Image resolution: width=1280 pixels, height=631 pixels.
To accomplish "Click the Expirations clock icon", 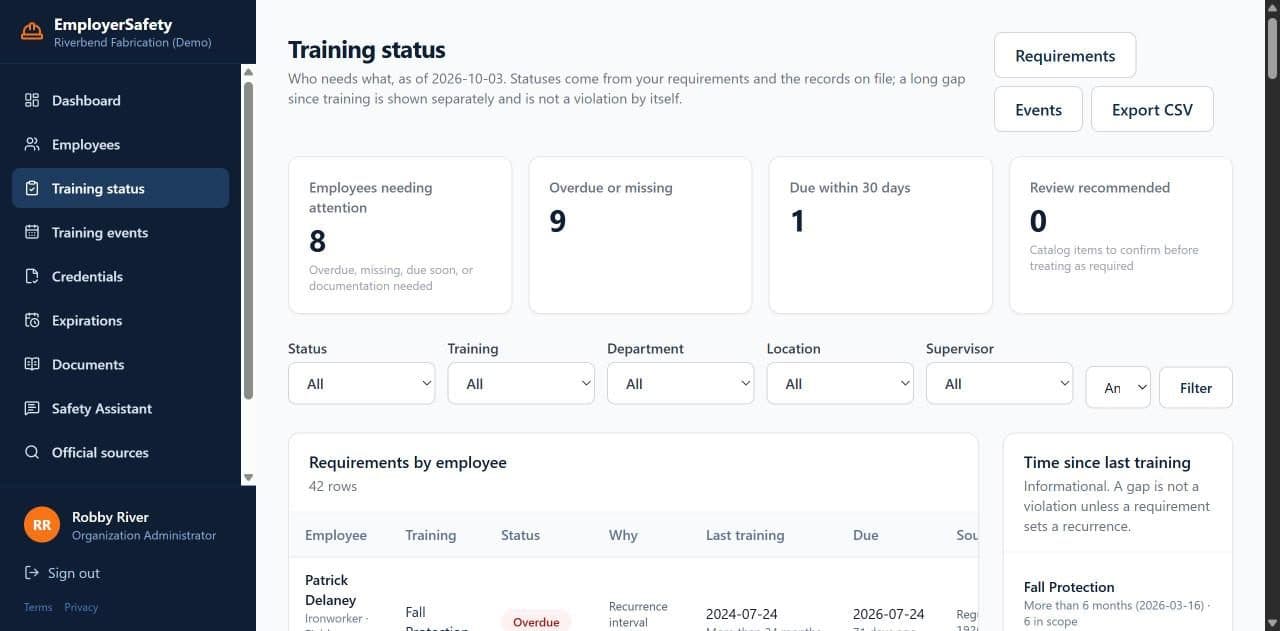I will tap(32, 320).
